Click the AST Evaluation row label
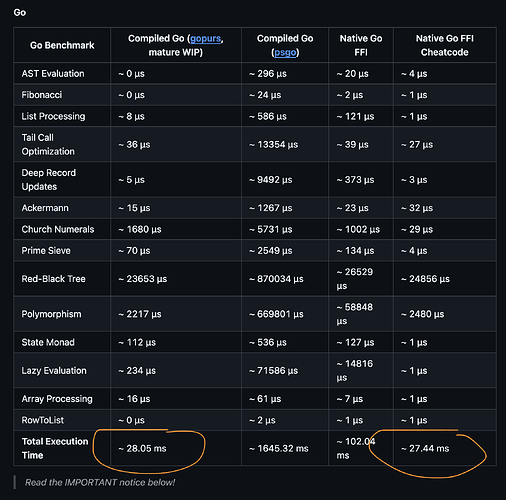Screen dimensions: 506x500 click(53, 74)
